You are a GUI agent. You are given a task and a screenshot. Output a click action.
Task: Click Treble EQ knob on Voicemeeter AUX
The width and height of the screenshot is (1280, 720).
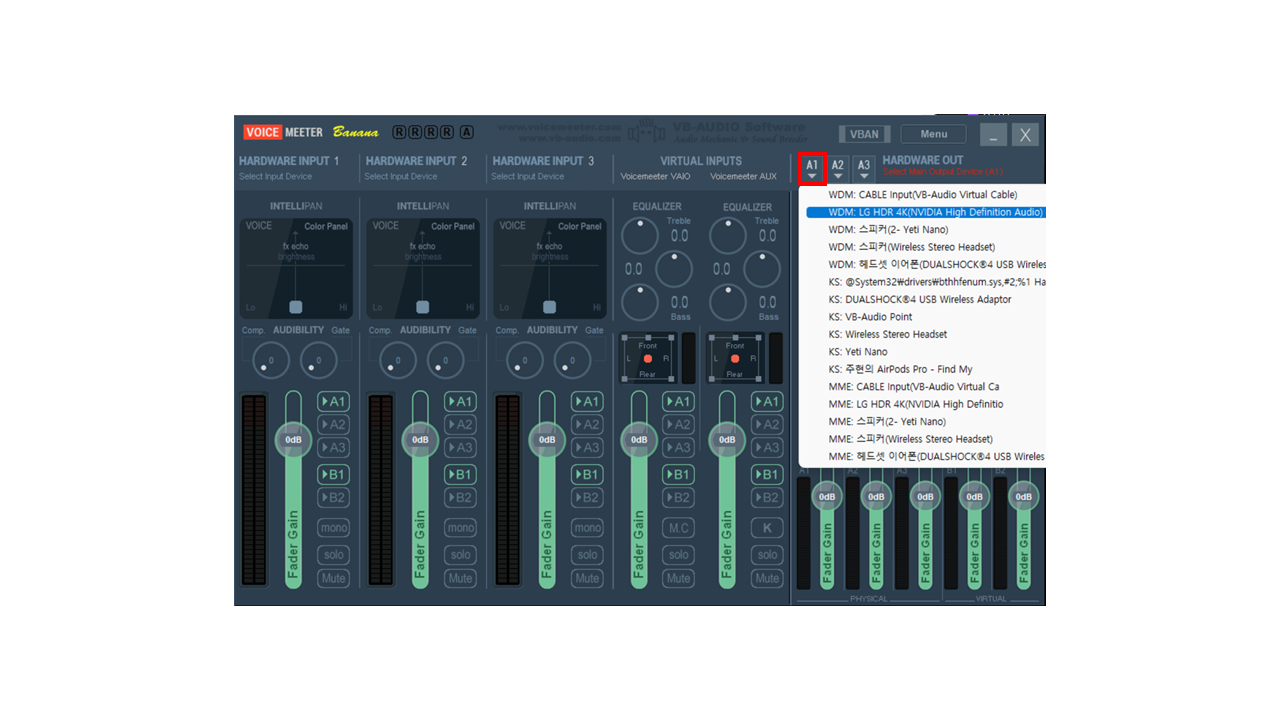(x=728, y=236)
